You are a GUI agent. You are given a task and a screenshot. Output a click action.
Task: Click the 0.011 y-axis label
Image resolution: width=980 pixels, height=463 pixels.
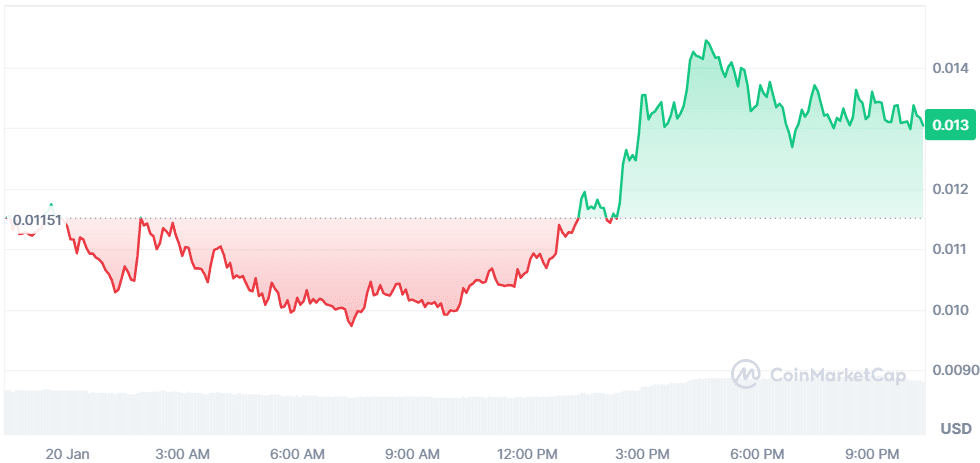pos(950,250)
